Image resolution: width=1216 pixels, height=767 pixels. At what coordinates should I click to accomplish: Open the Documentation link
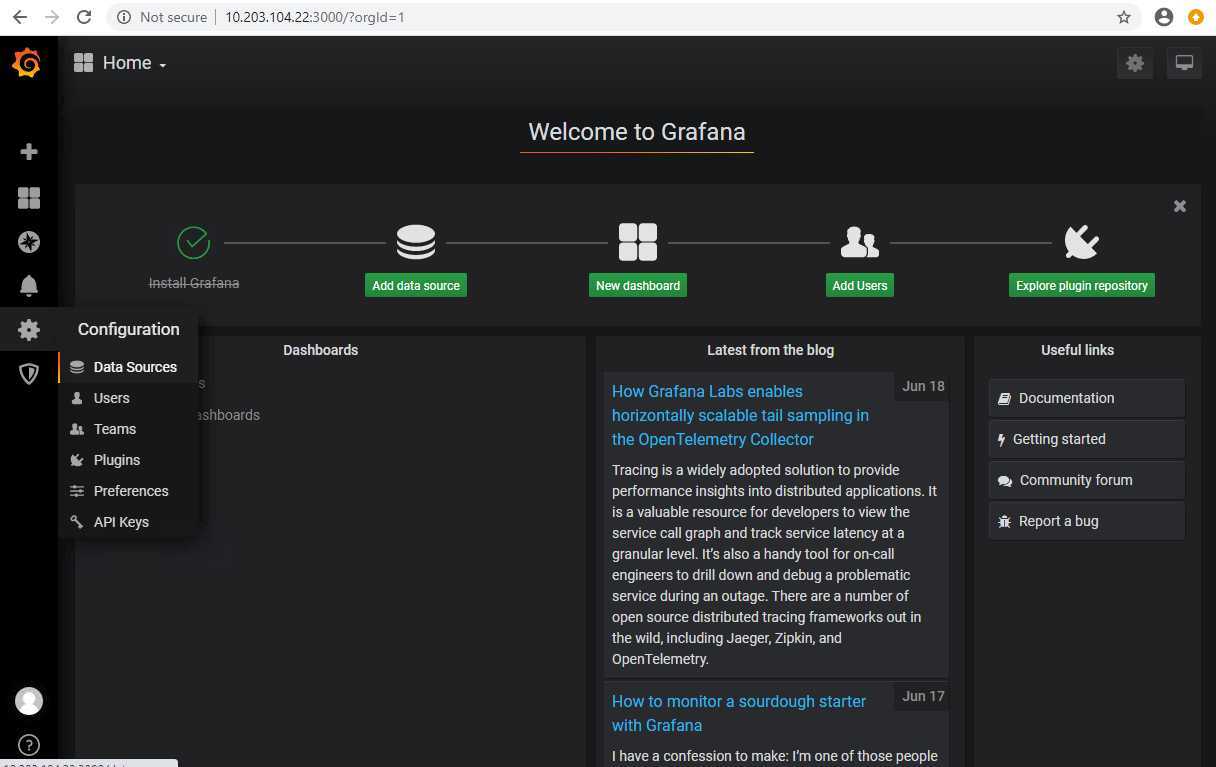pyautogui.click(x=1087, y=398)
